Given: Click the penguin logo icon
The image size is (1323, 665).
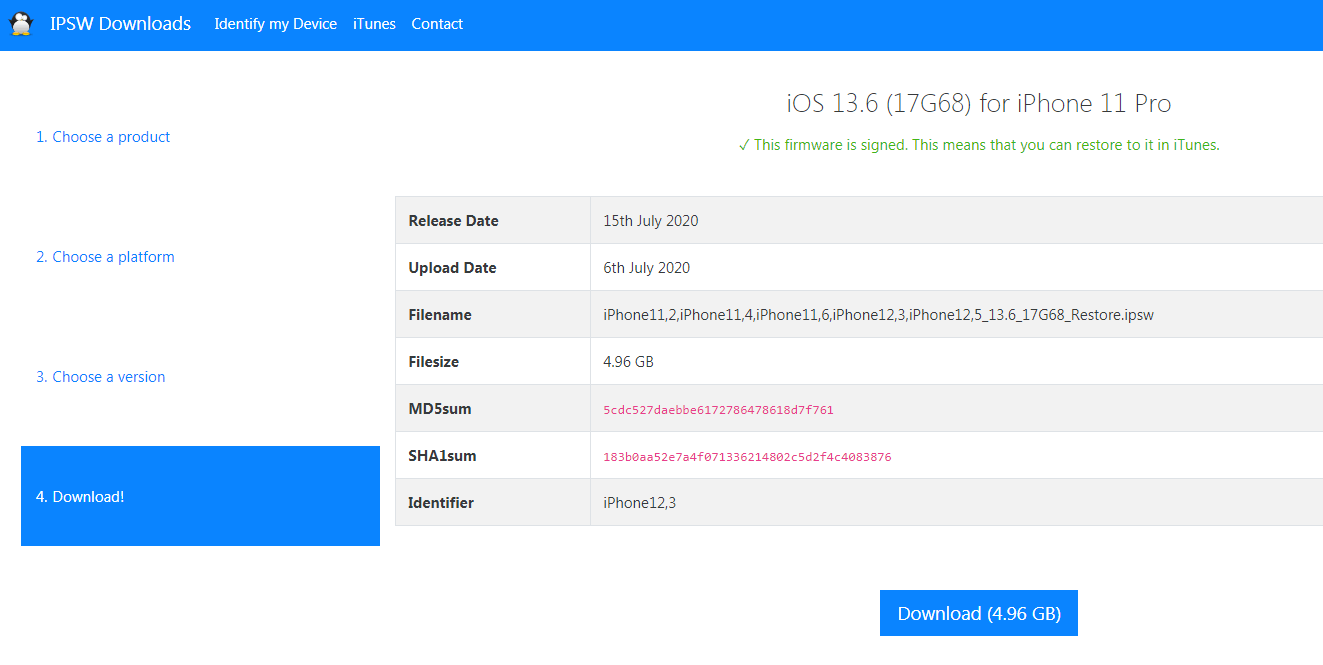Looking at the screenshot, I should (x=21, y=24).
